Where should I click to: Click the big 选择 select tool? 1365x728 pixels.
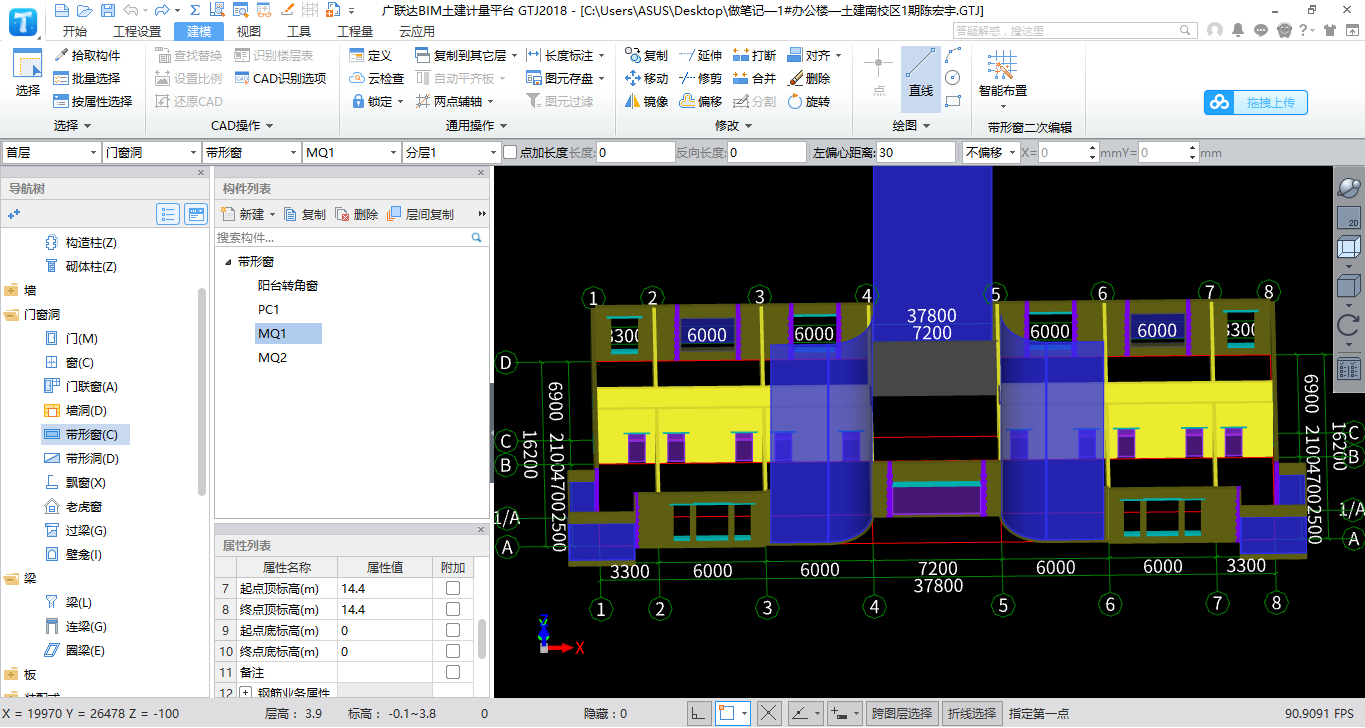27,76
